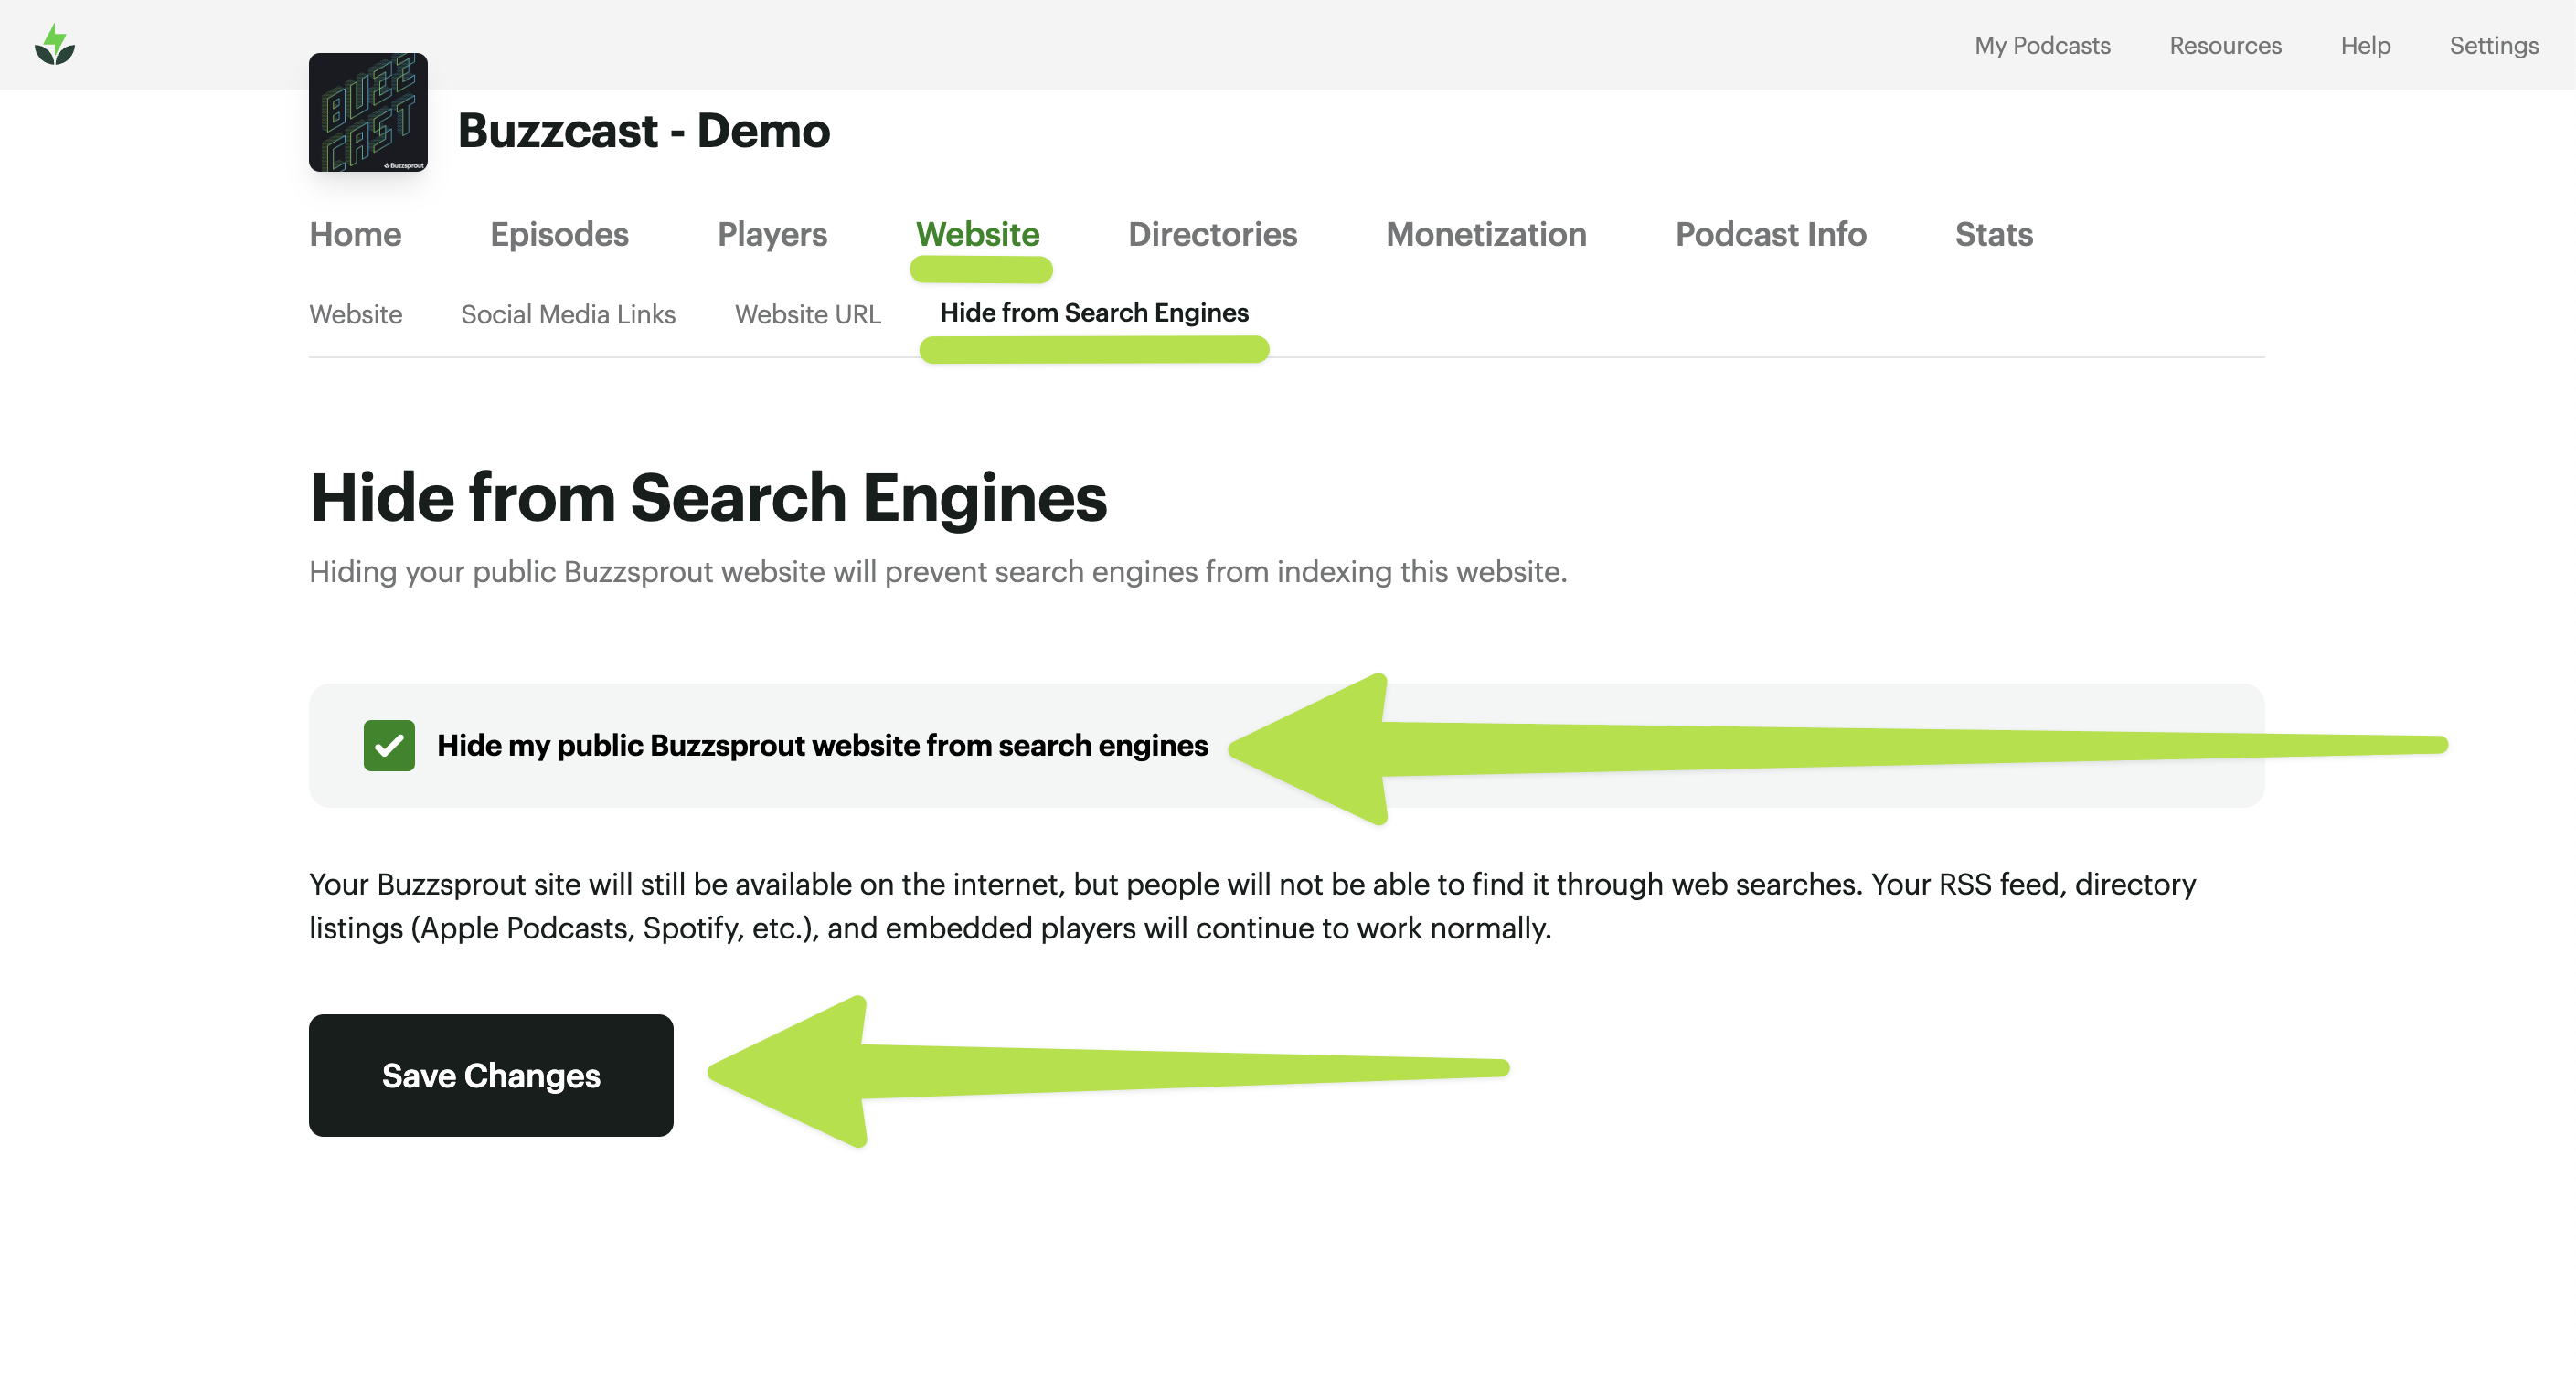Switch to the Episodes tab
Viewport: 2576px width, 1389px height.
(559, 234)
